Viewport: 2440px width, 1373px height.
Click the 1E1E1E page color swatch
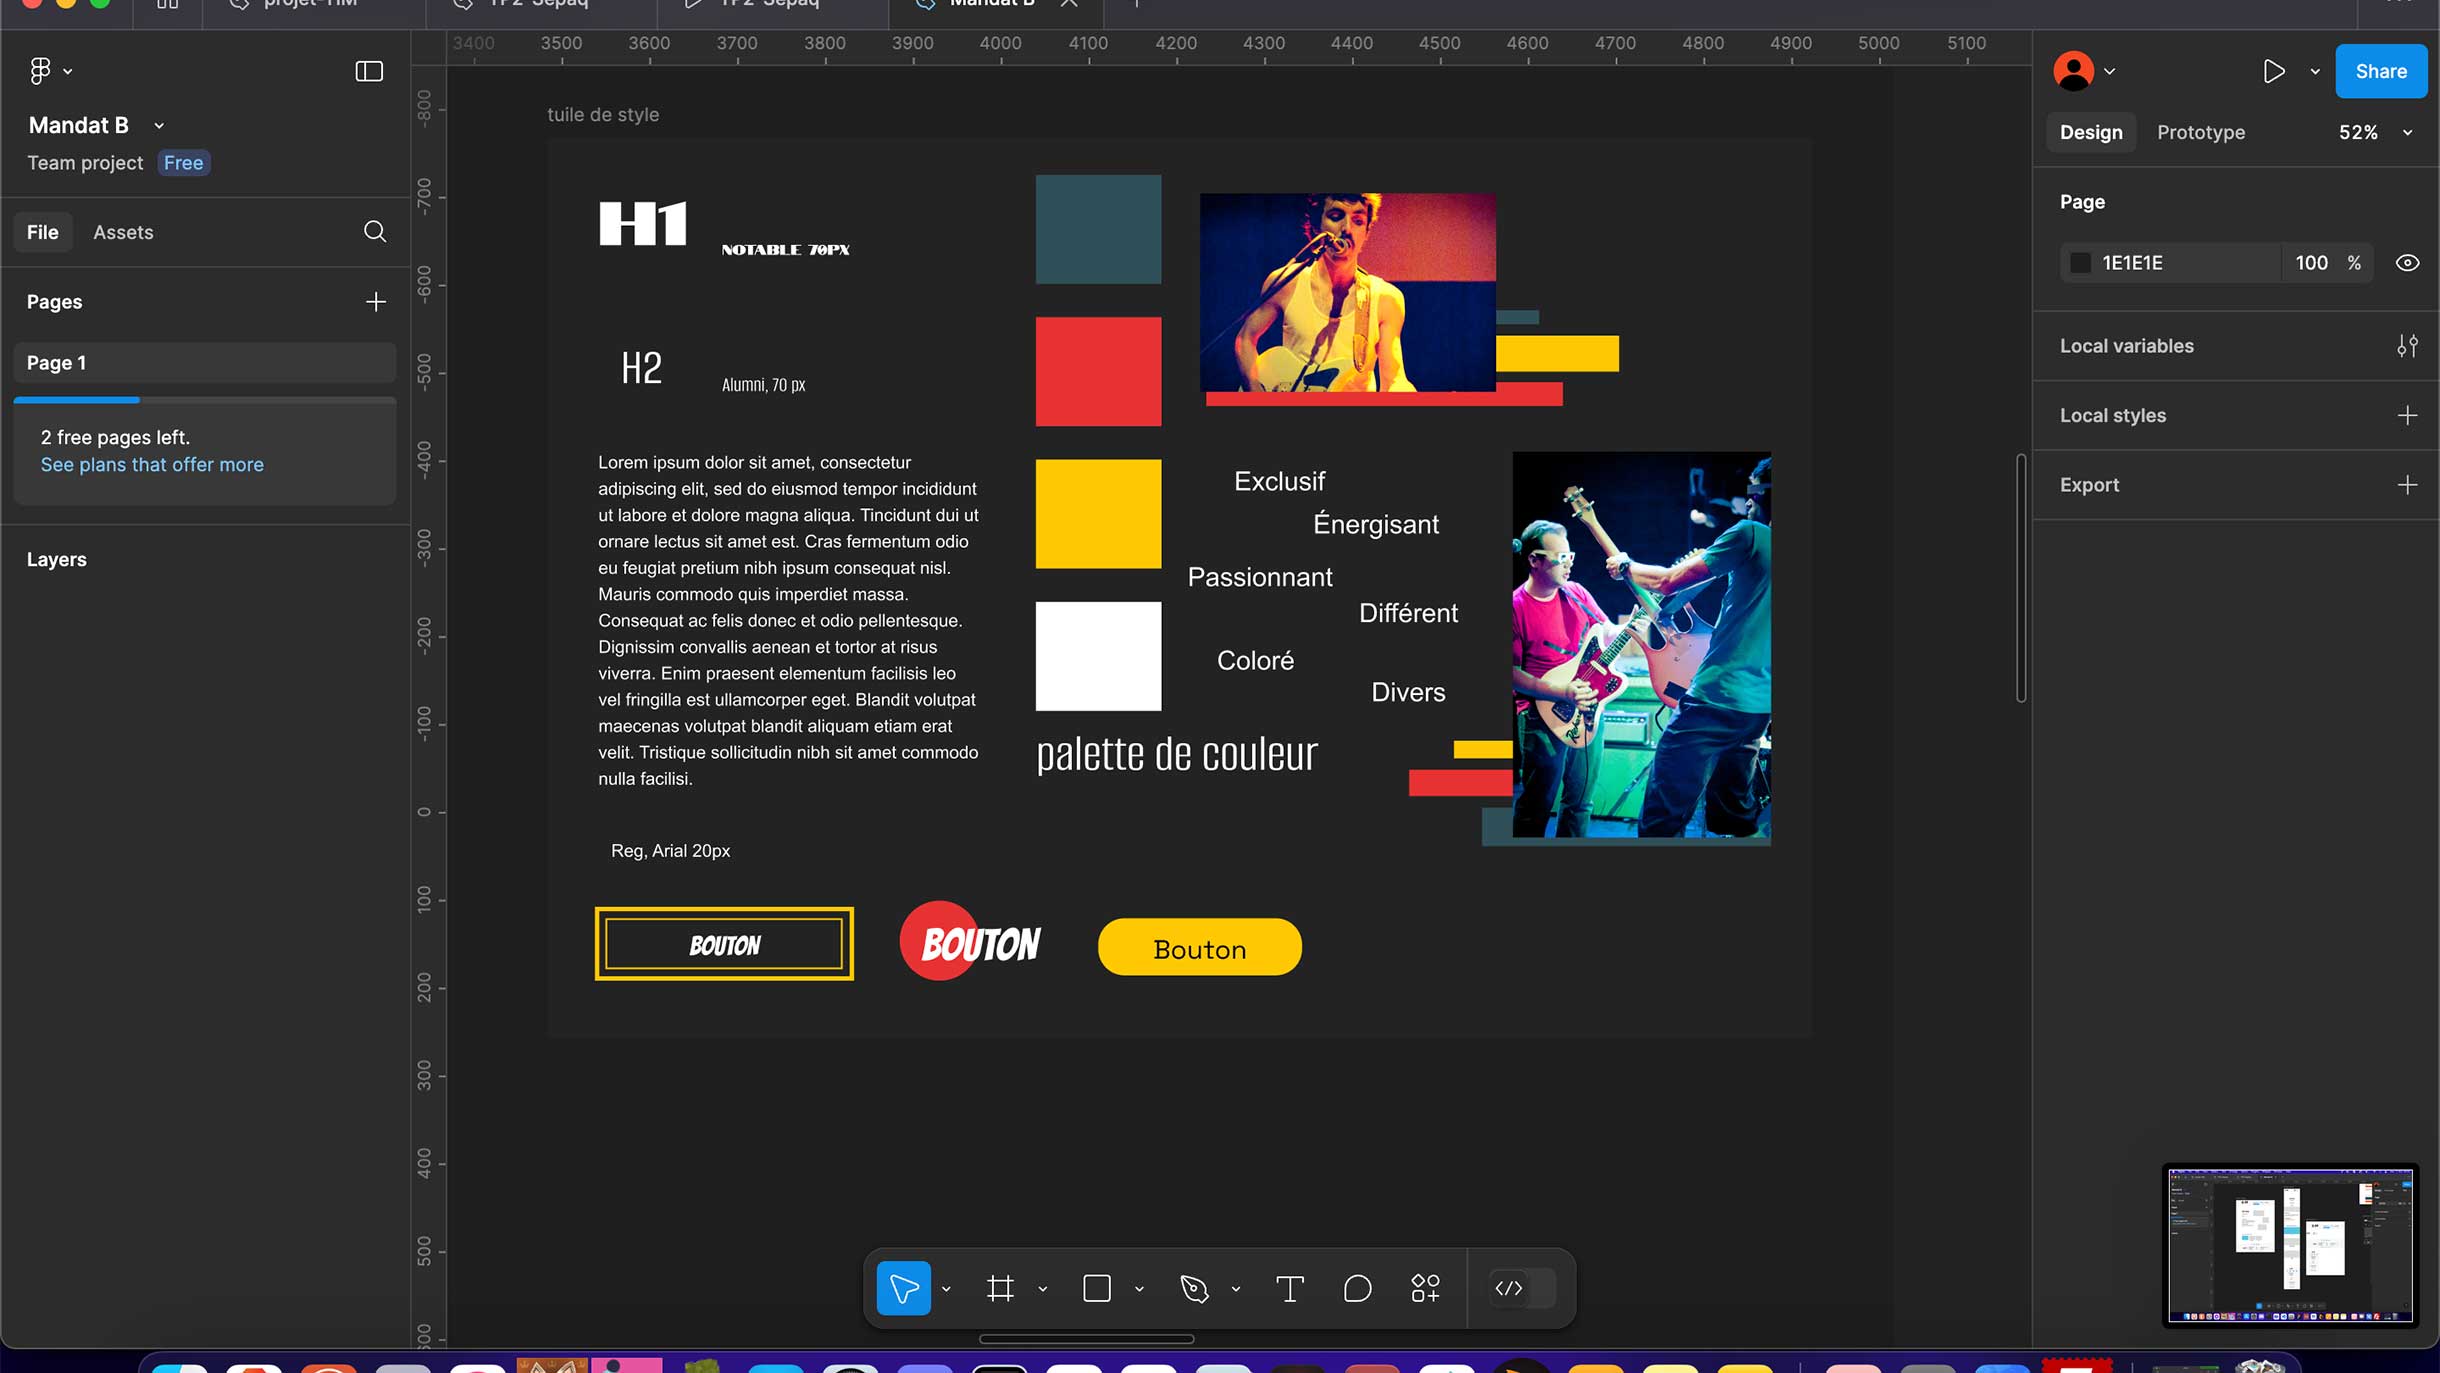coord(2081,263)
